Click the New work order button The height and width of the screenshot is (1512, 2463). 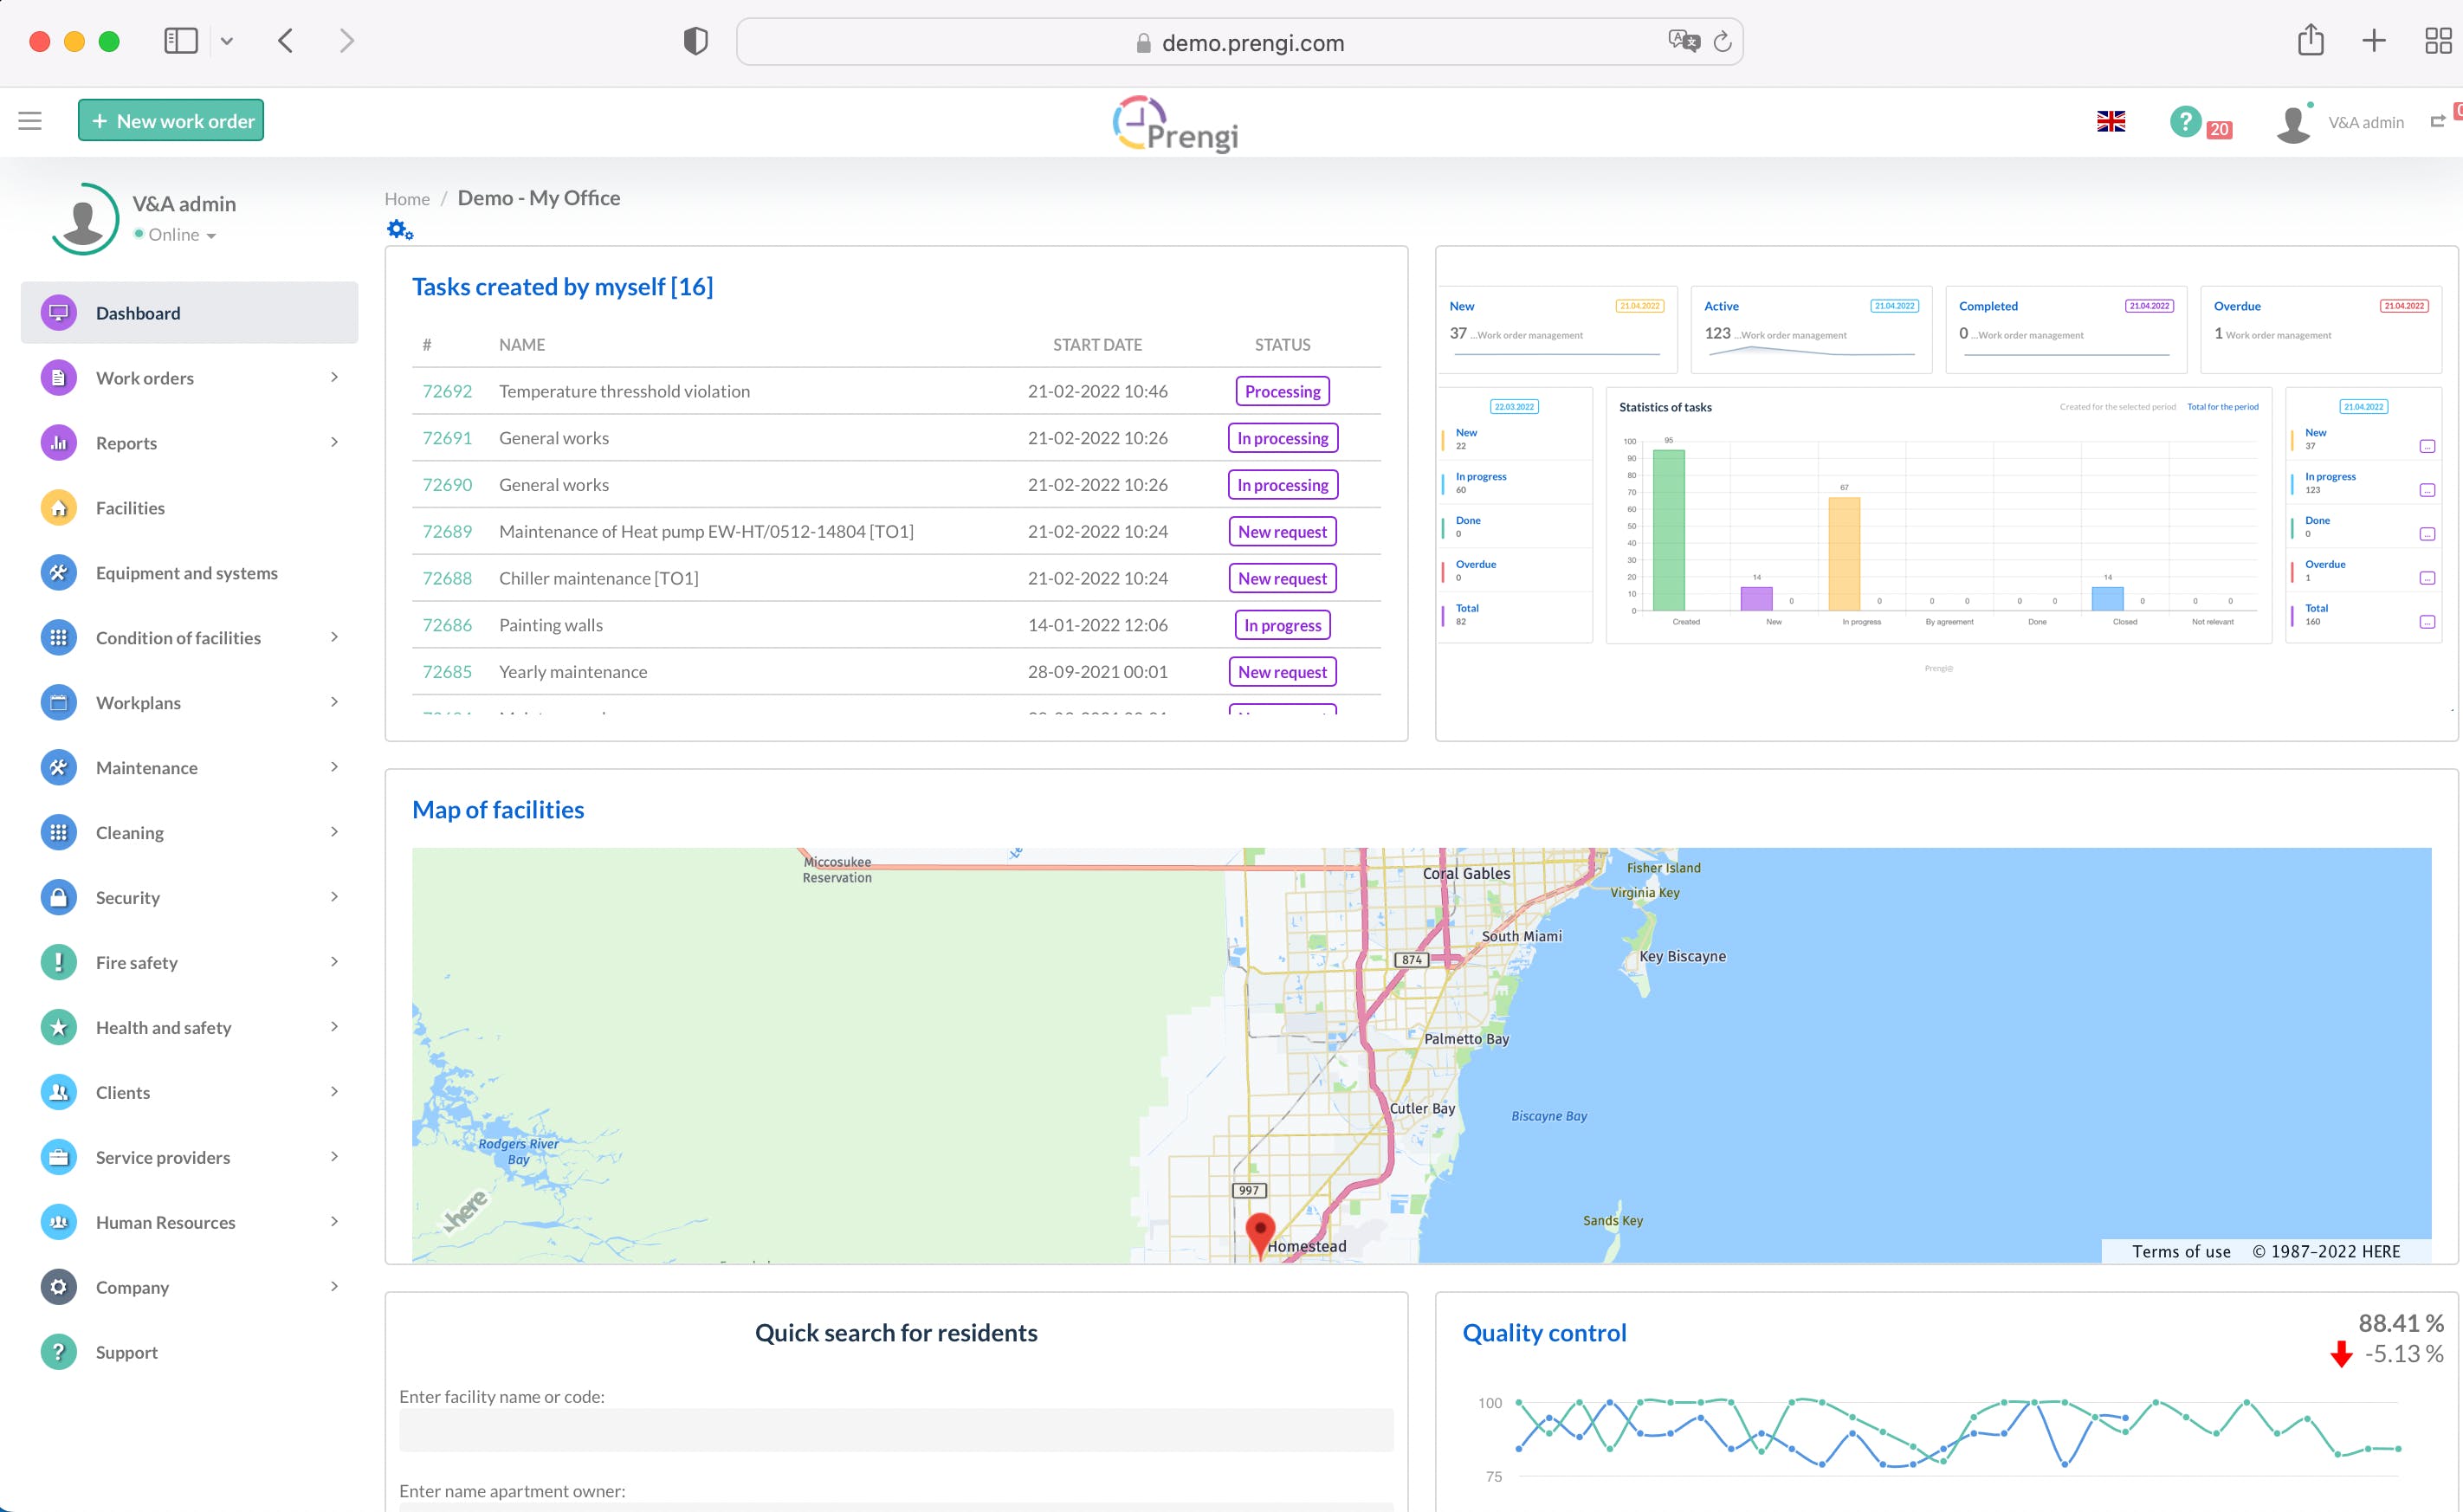click(x=171, y=121)
